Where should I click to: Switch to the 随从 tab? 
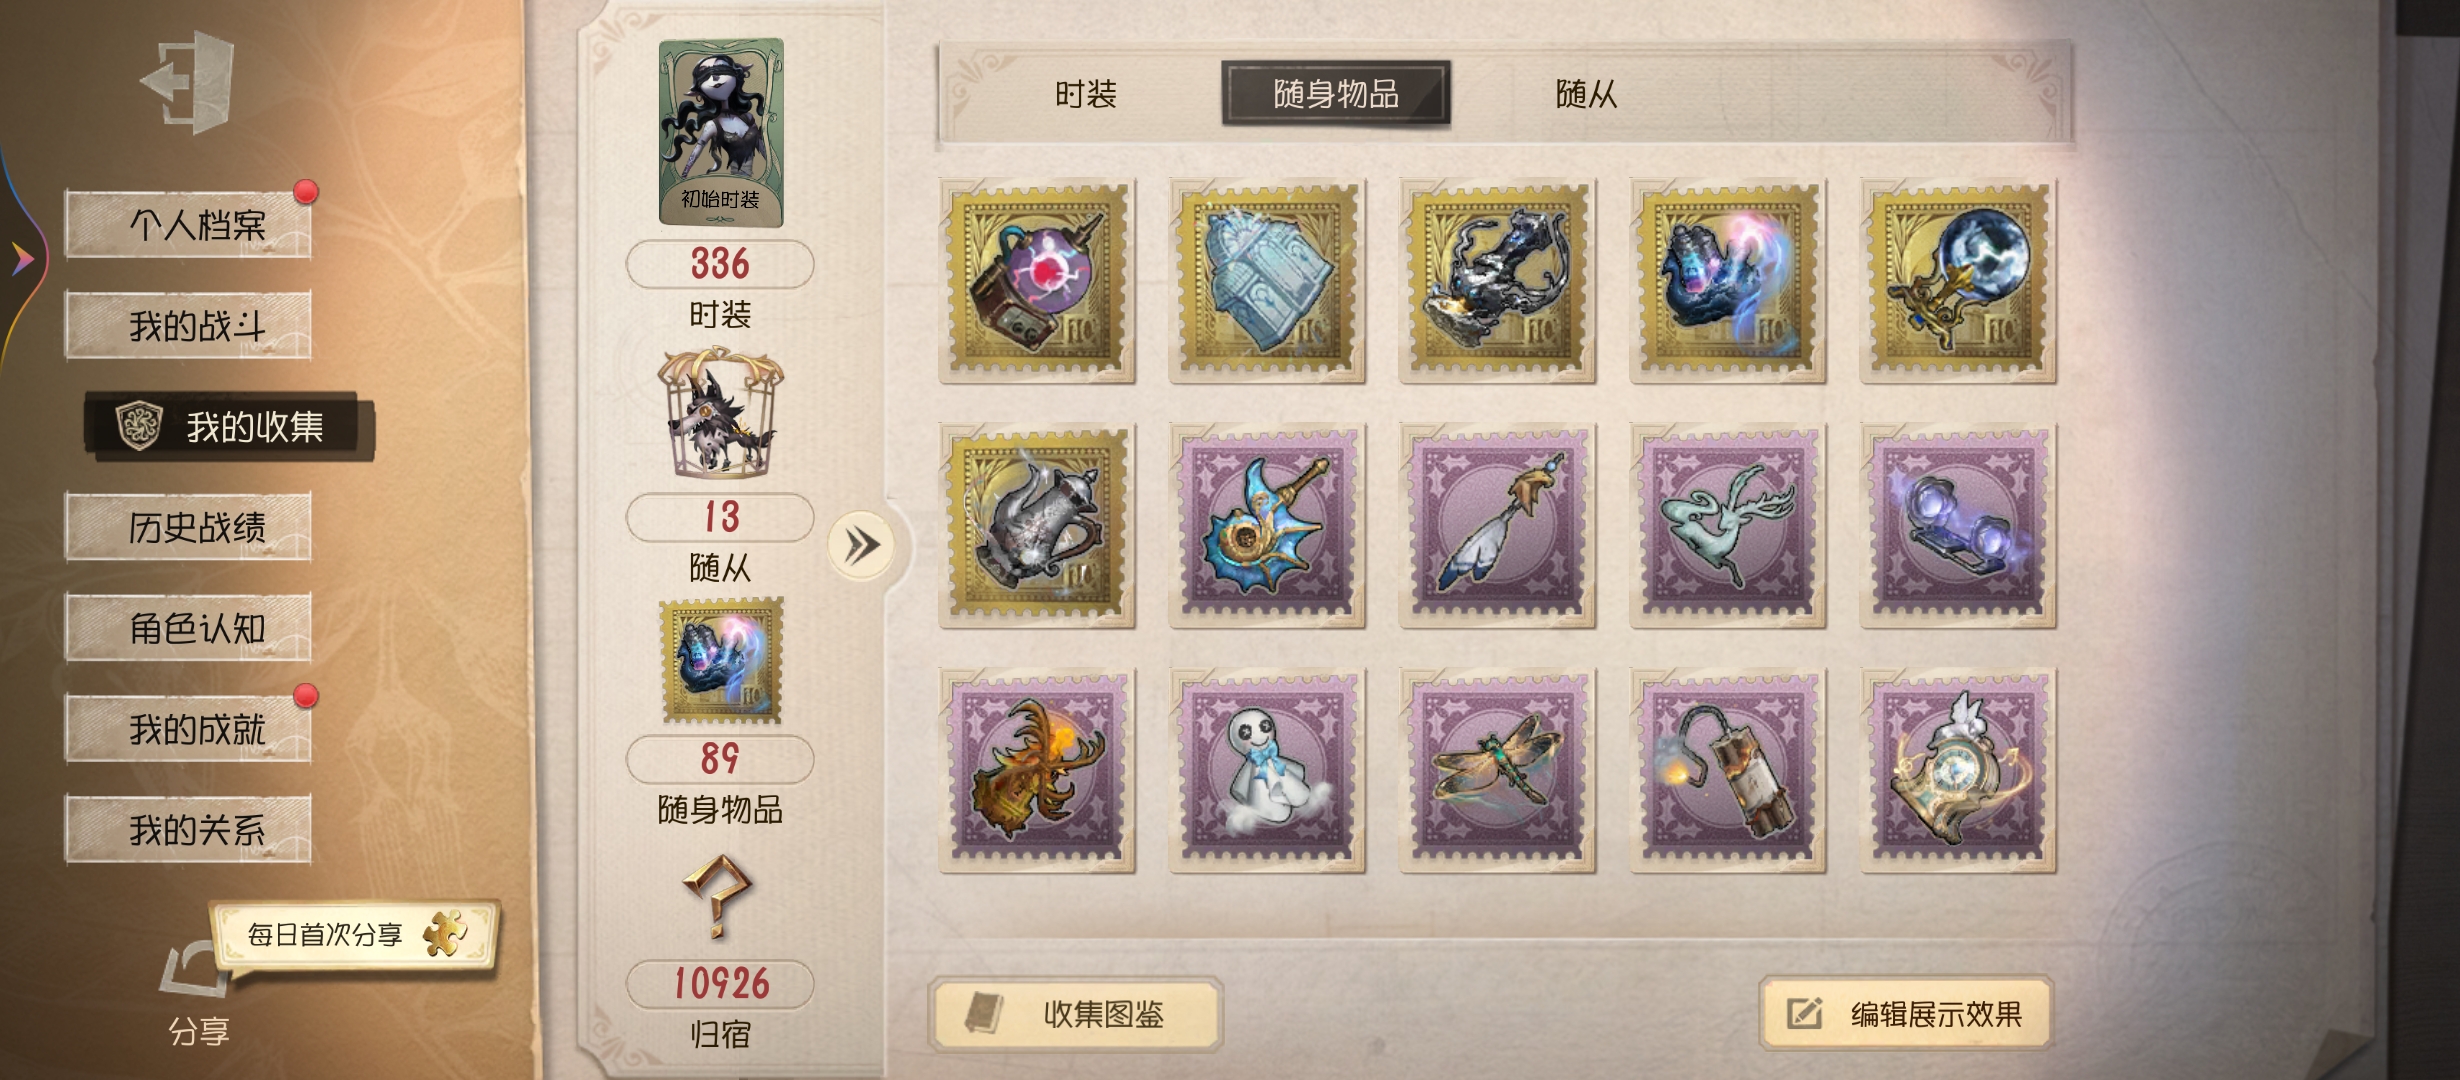pos(1586,94)
